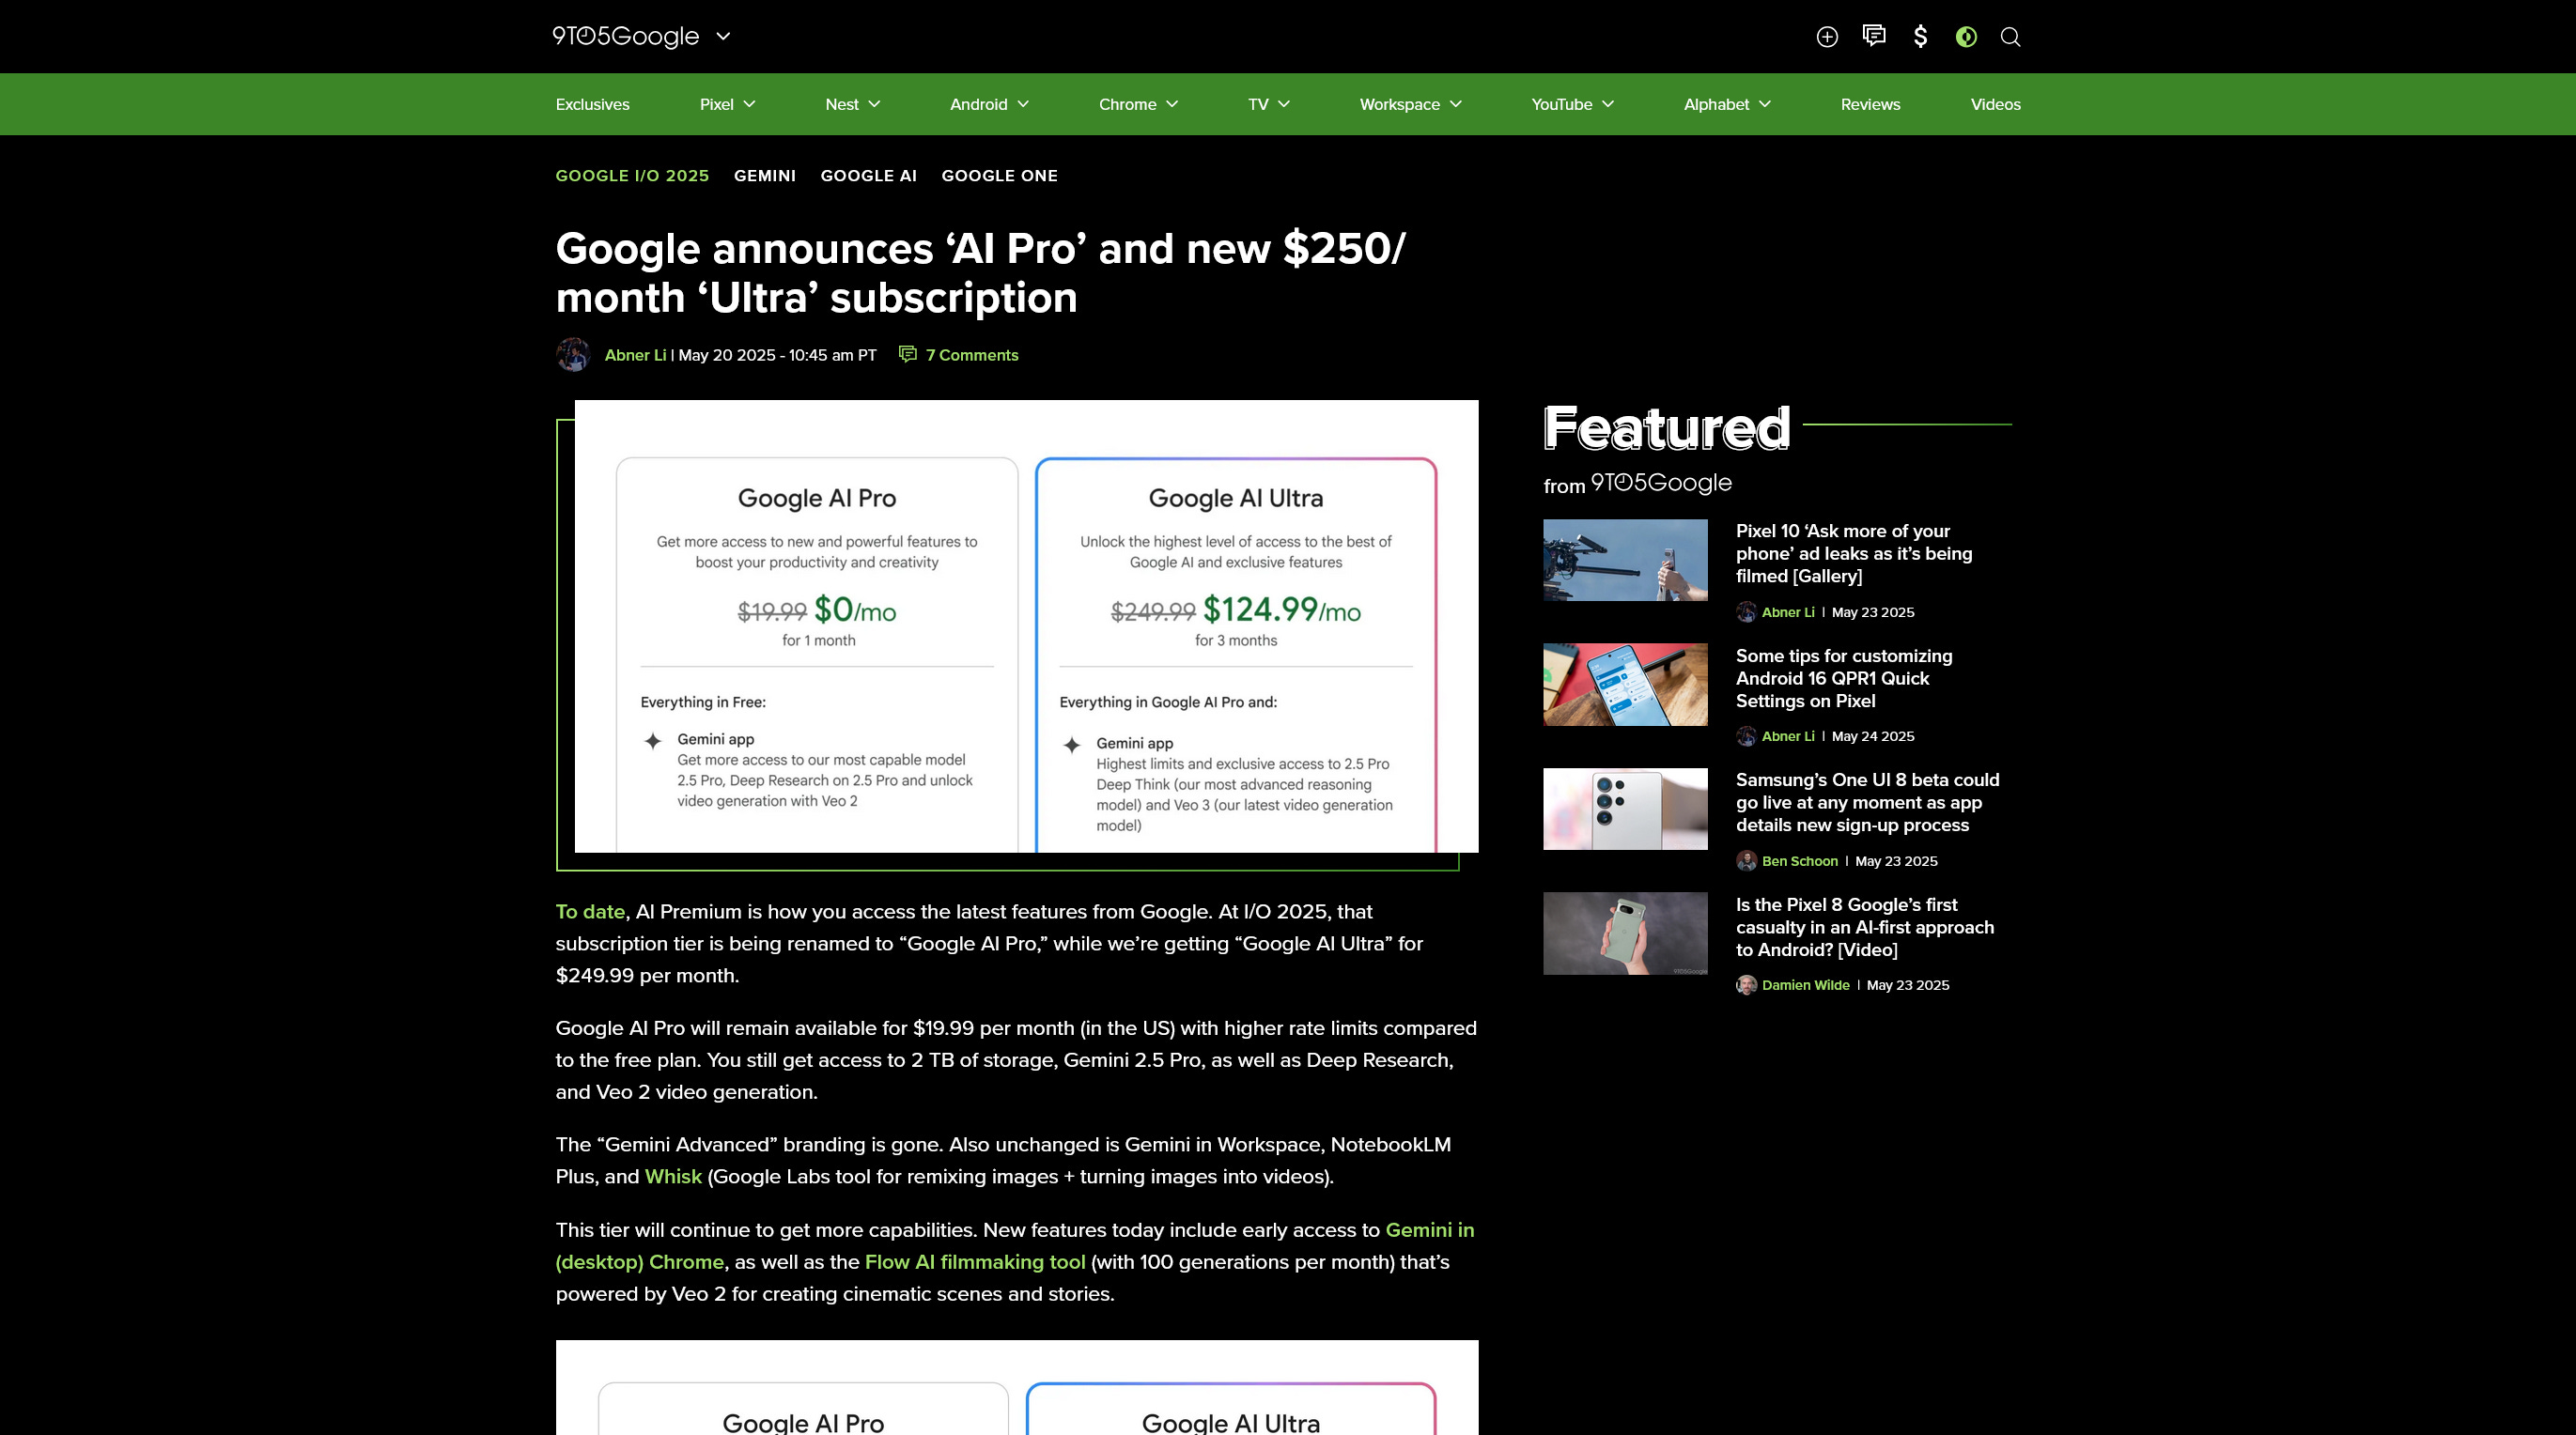Open Samsung One UI 8 beta thumbnail
The width and height of the screenshot is (2576, 1435).
(1625, 809)
